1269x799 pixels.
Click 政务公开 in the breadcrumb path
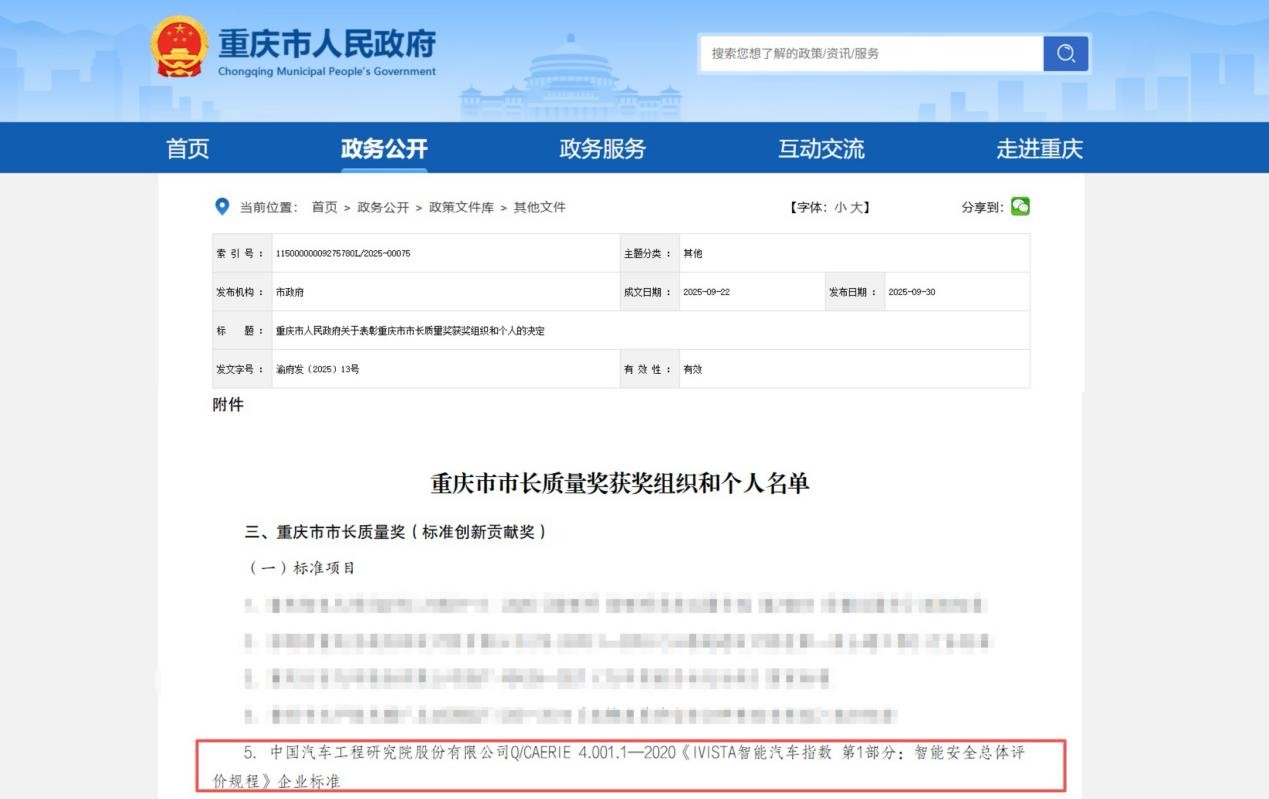[383, 207]
